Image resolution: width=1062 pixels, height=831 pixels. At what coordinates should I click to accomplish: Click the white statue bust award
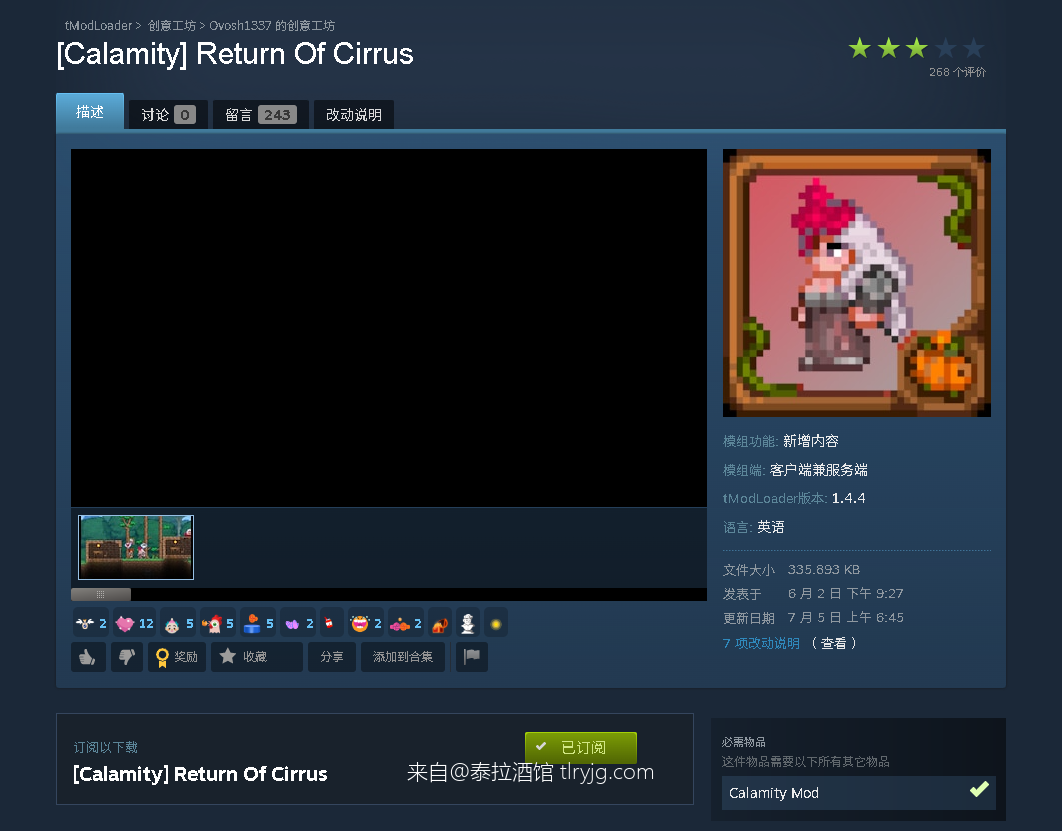[x=467, y=623]
